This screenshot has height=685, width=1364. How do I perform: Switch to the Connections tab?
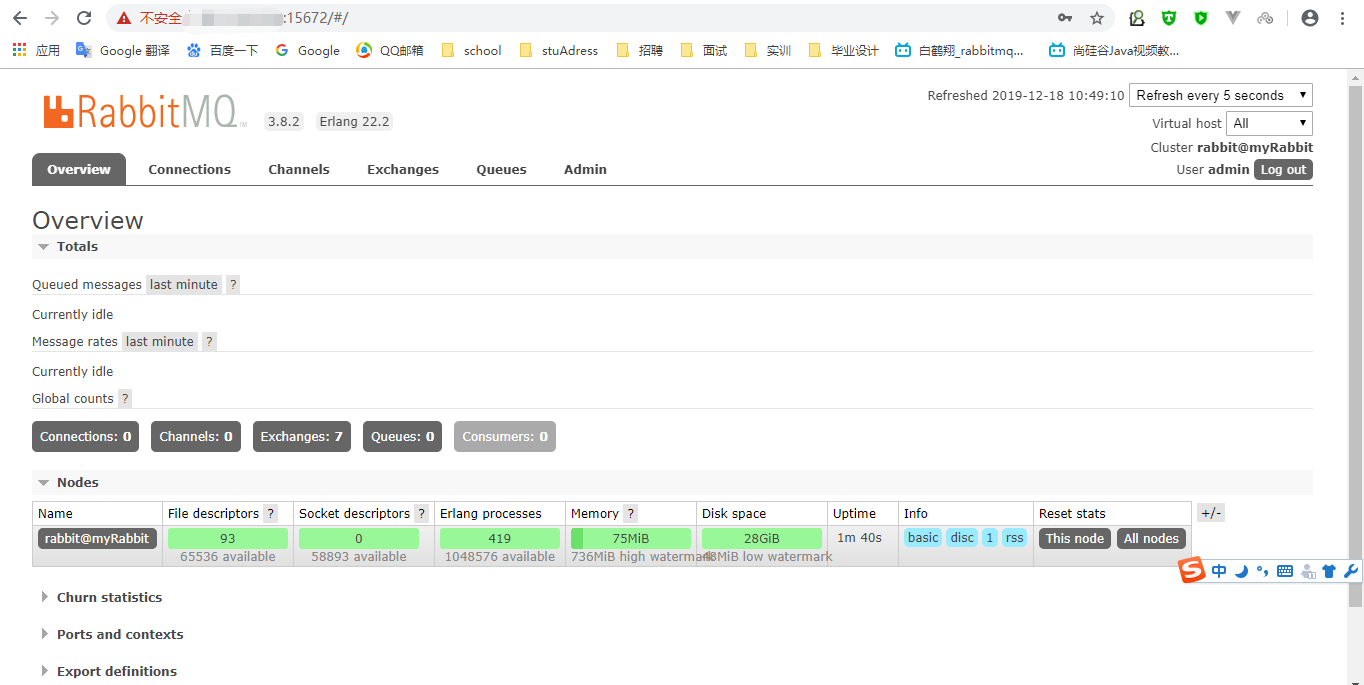(x=190, y=169)
